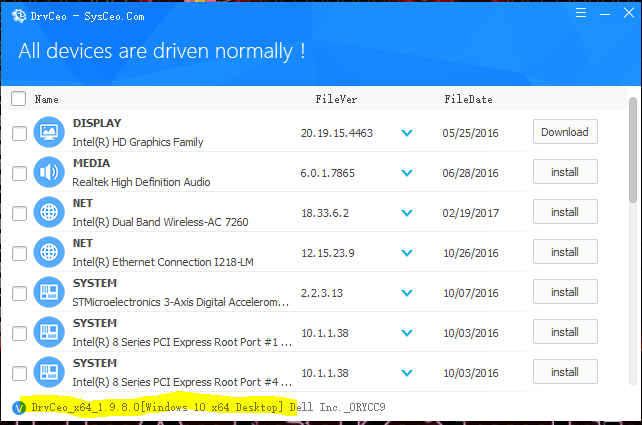This screenshot has width=642, height=425.
Task: Open the hamburger menu icon
Action: point(581,13)
